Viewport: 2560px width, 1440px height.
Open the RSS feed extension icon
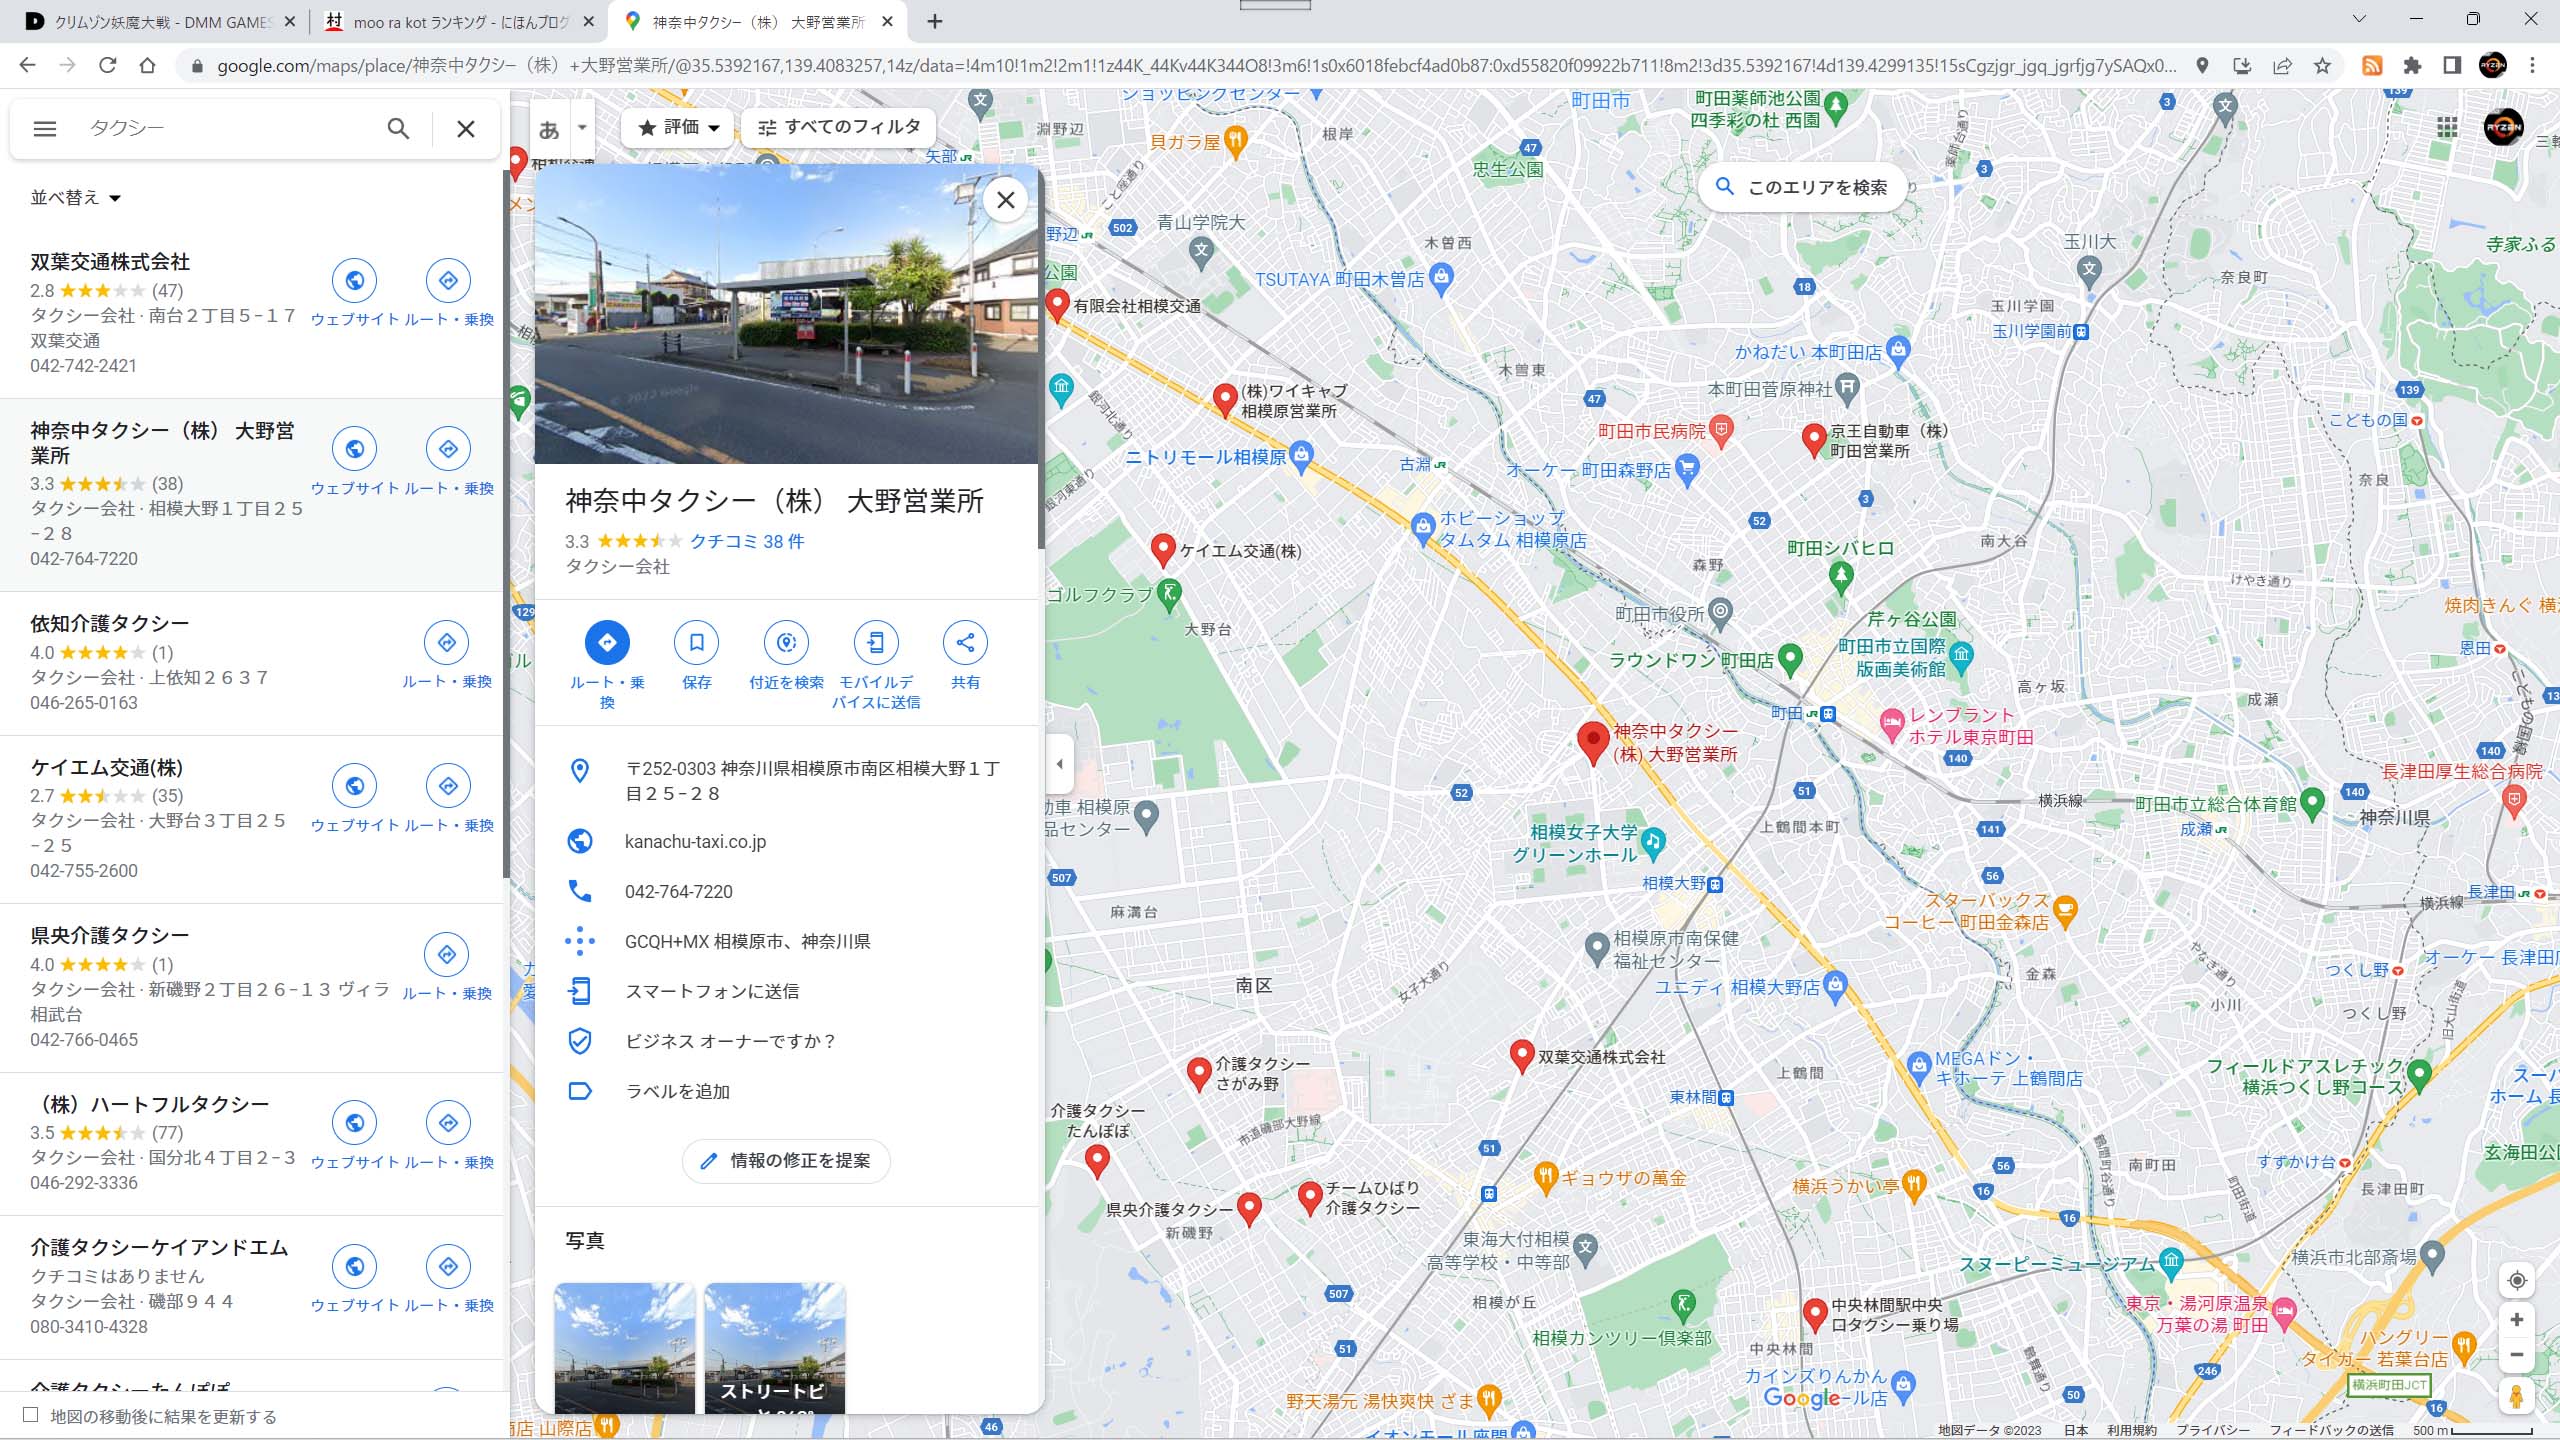point(2372,66)
